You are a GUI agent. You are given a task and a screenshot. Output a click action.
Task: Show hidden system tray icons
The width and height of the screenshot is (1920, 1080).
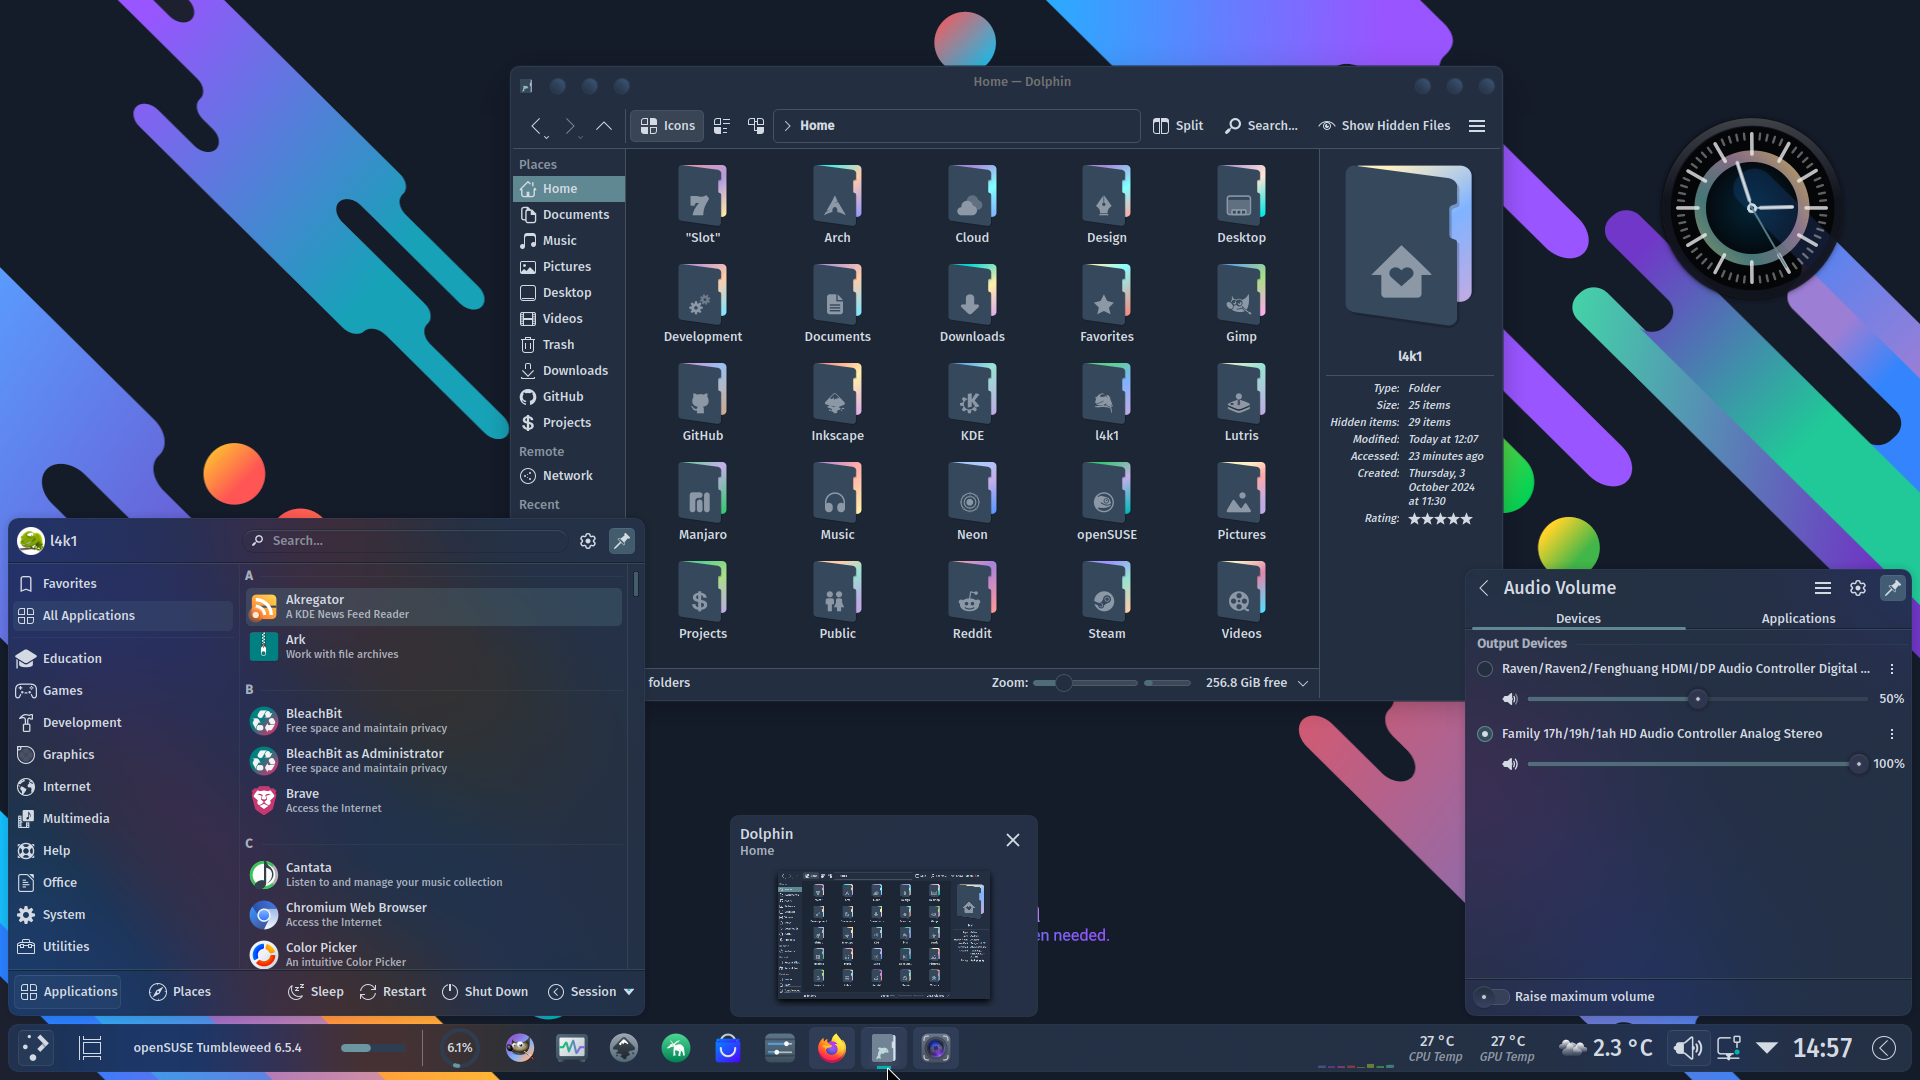pos(1767,1048)
